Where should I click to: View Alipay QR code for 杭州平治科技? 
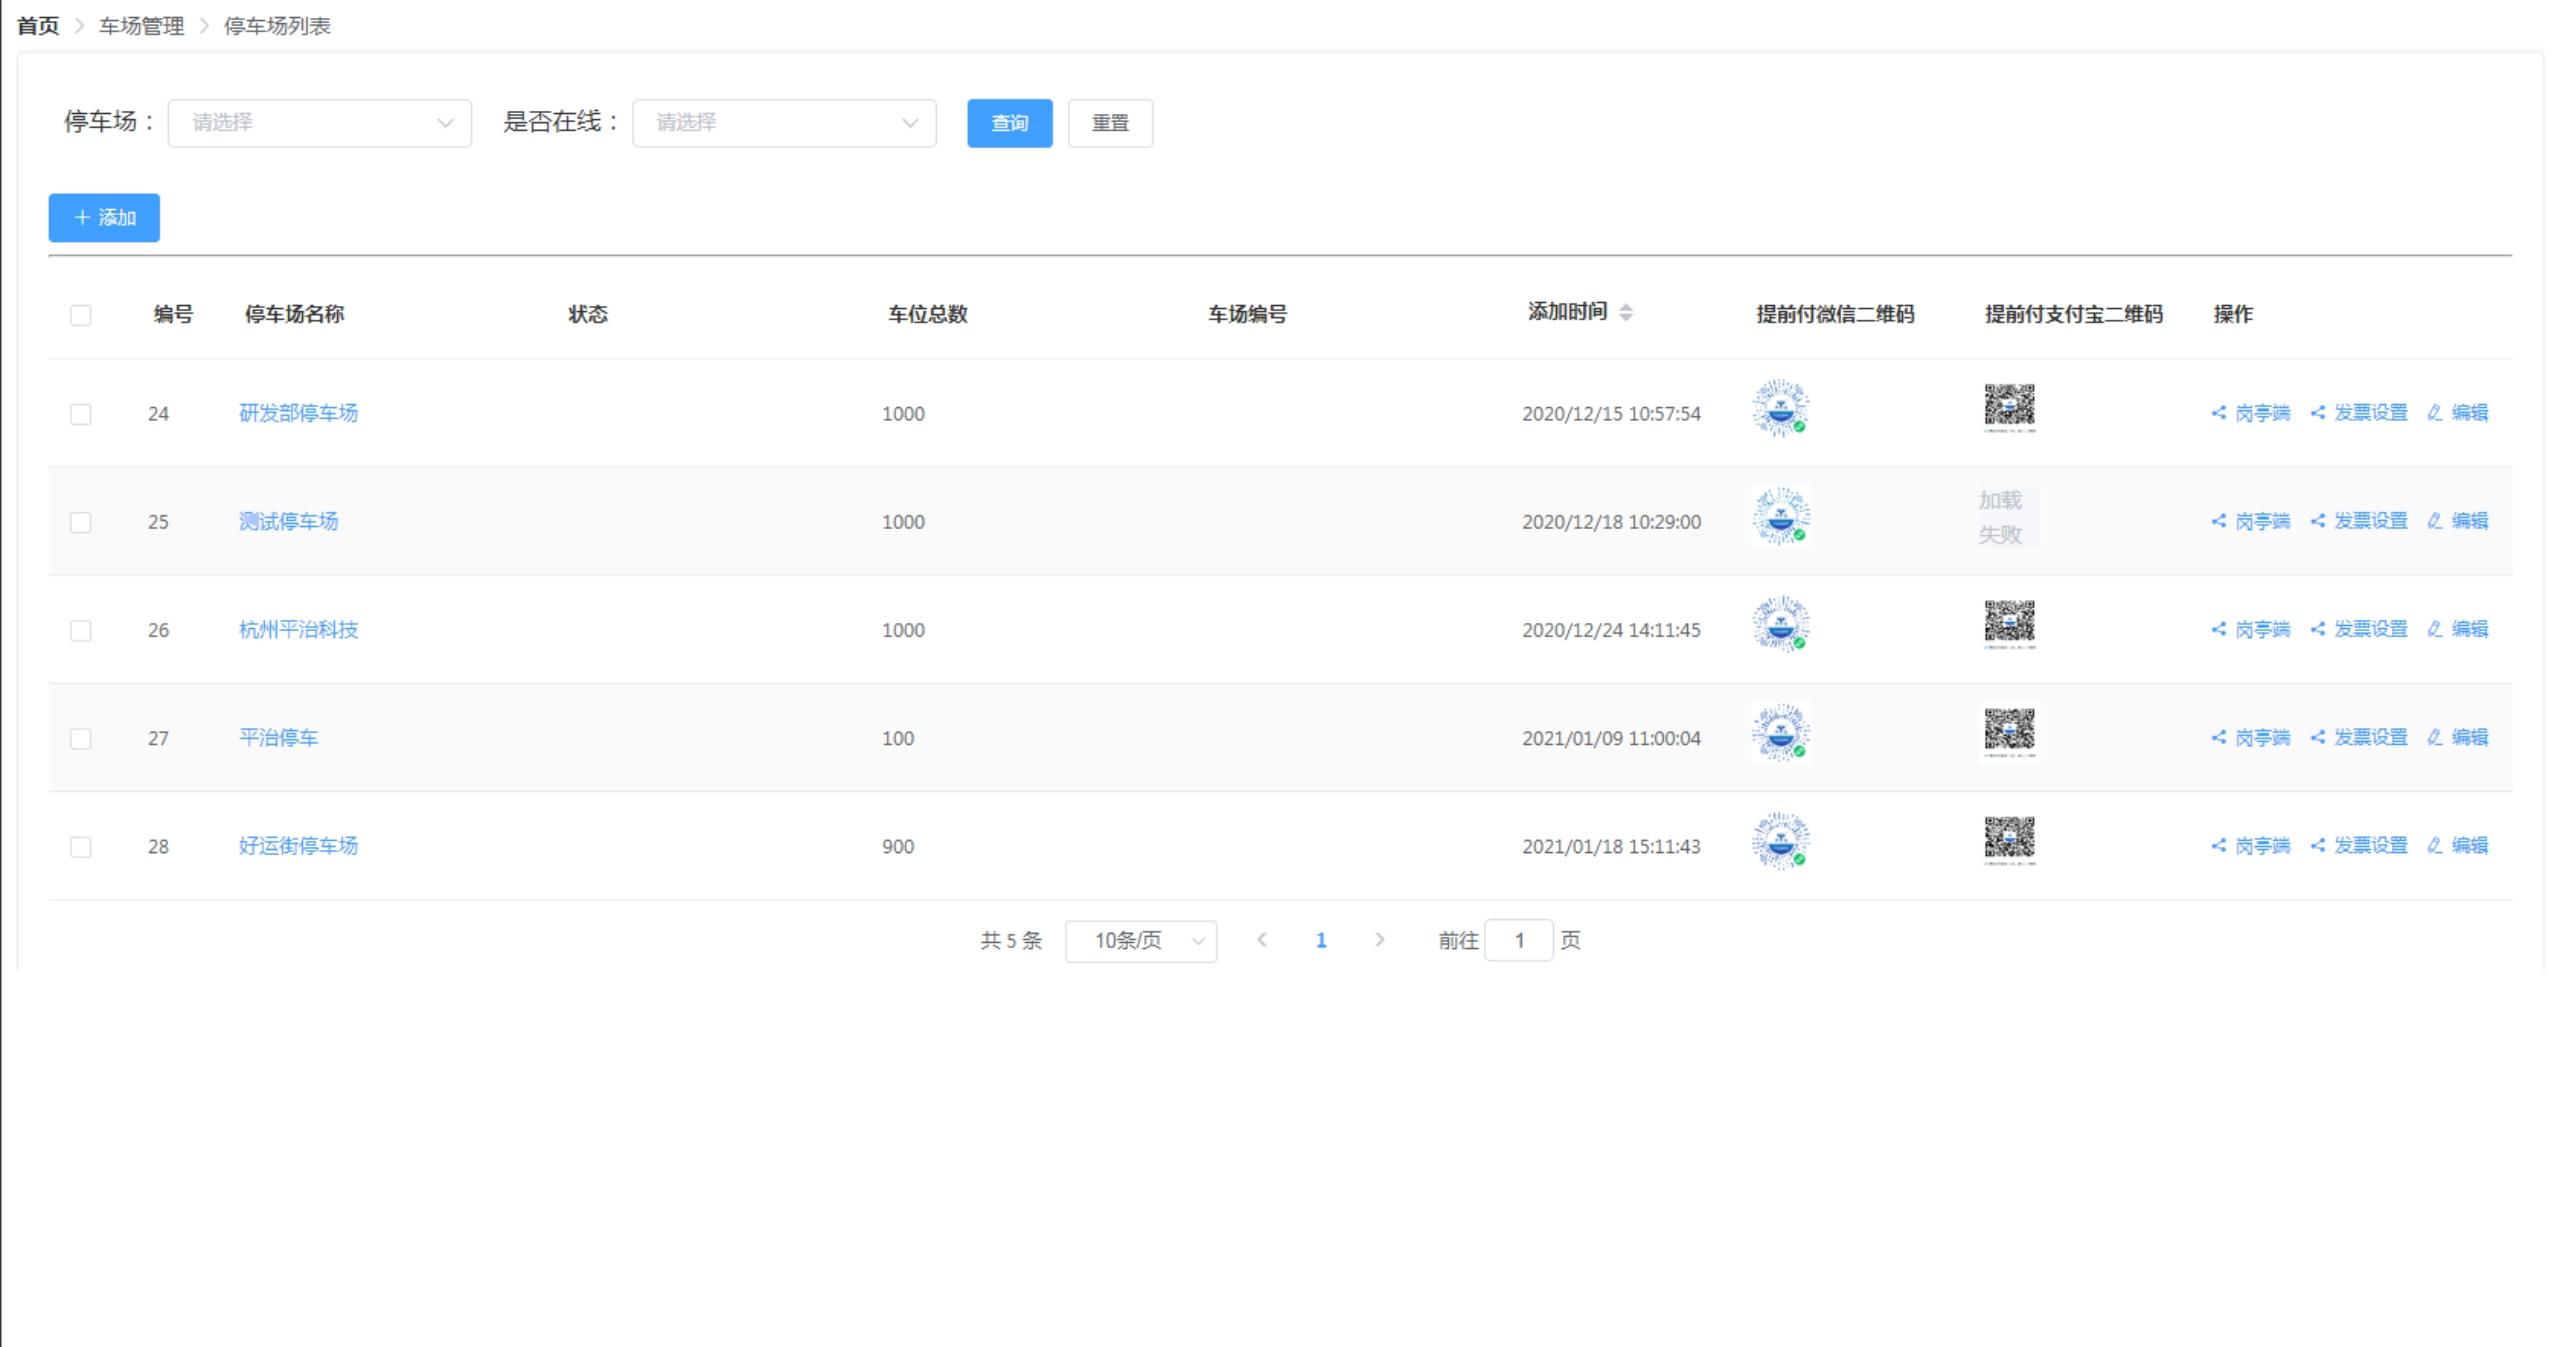click(x=2009, y=624)
